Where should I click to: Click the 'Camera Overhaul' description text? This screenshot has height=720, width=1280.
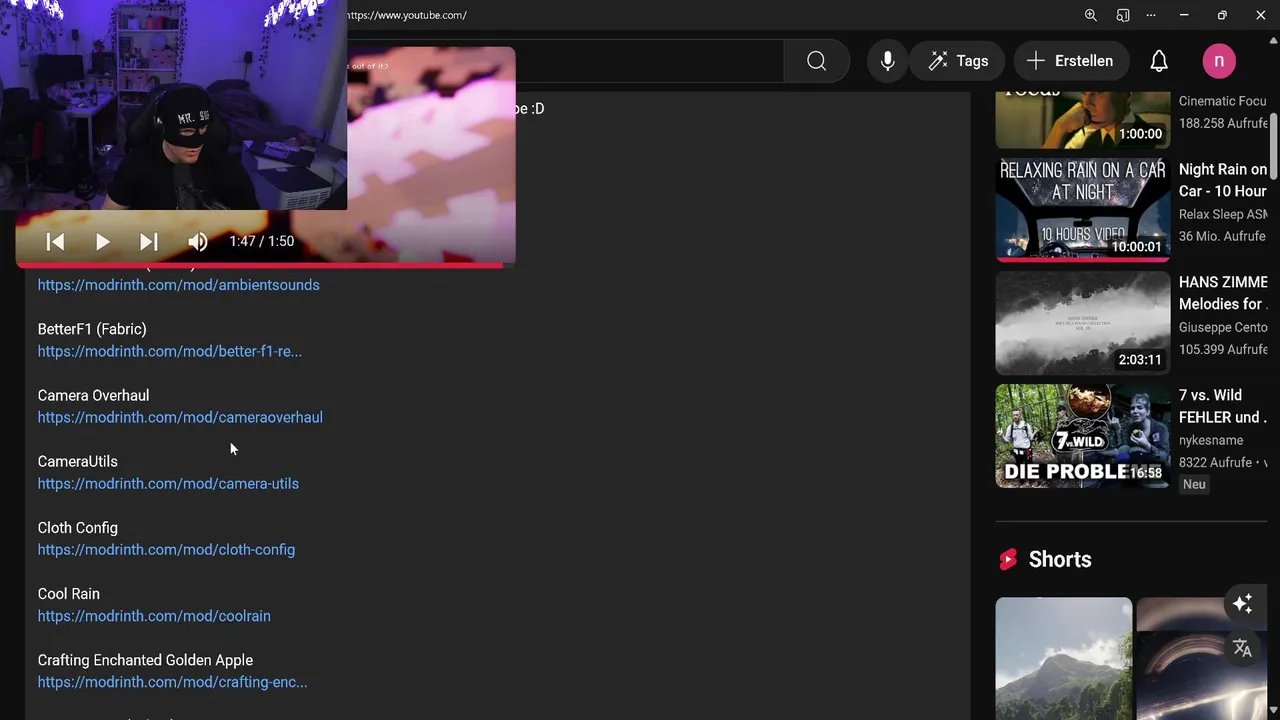tap(93, 395)
